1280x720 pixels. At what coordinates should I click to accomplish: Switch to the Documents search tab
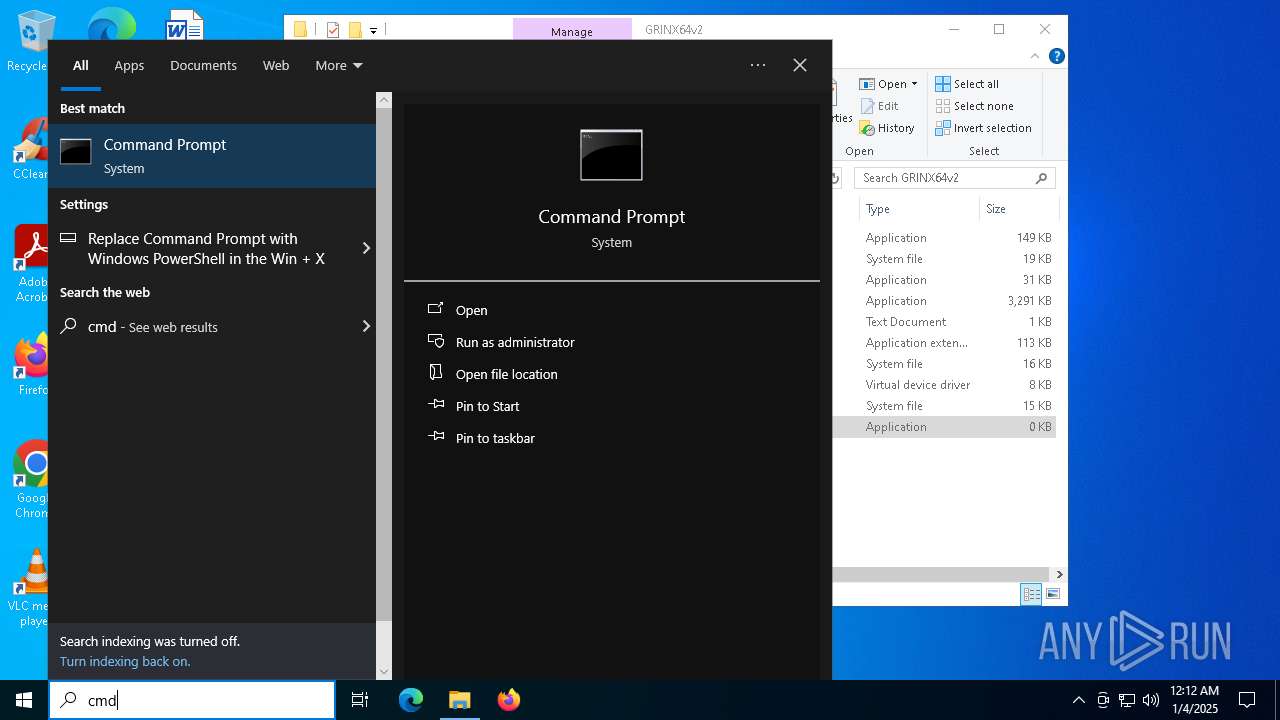point(203,65)
